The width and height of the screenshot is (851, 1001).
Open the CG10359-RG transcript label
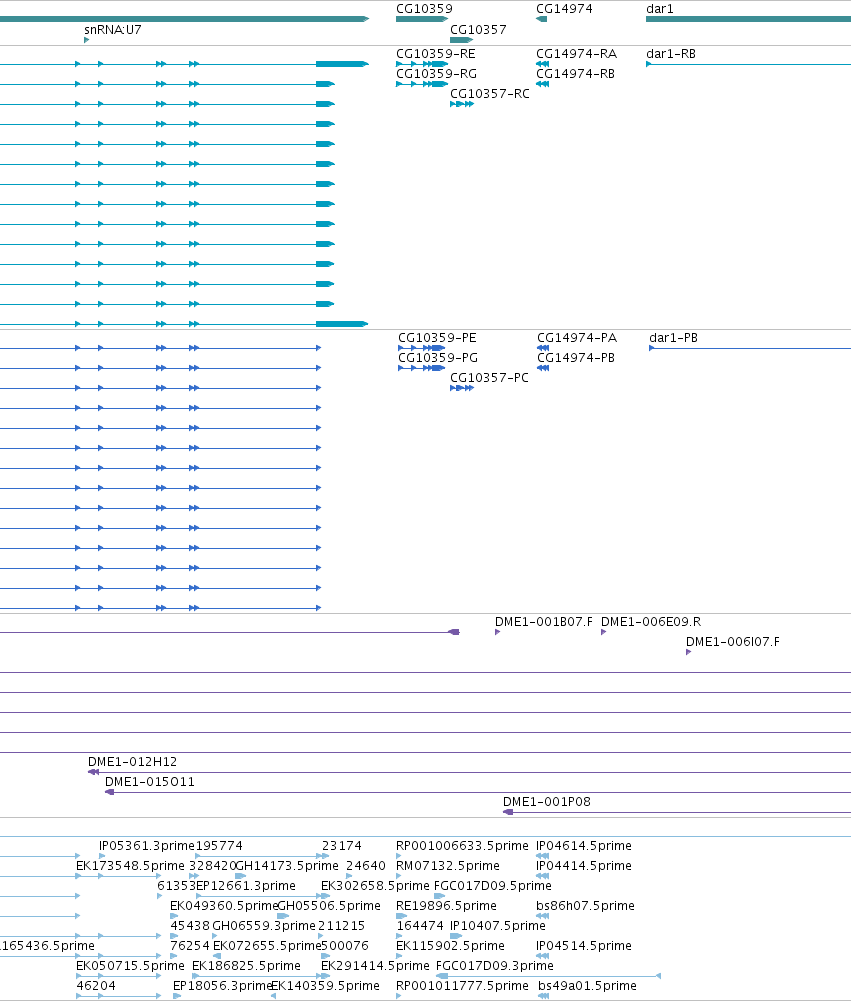[x=436, y=73]
